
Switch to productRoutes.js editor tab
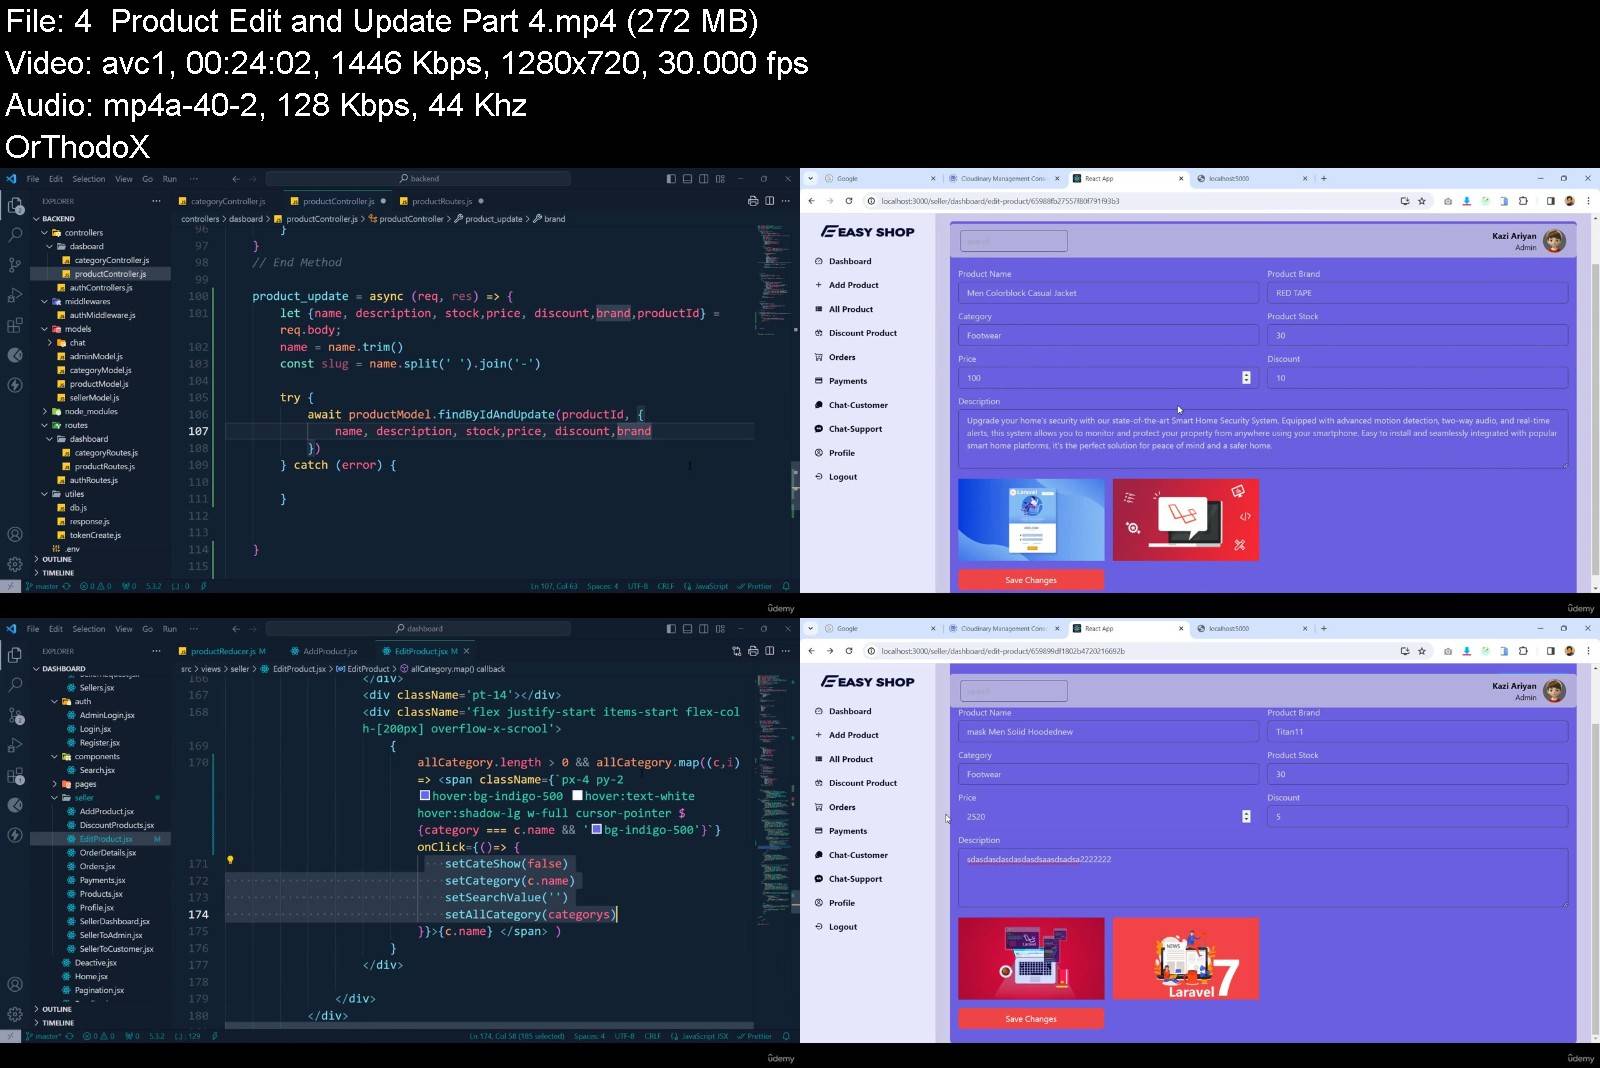click(x=441, y=201)
